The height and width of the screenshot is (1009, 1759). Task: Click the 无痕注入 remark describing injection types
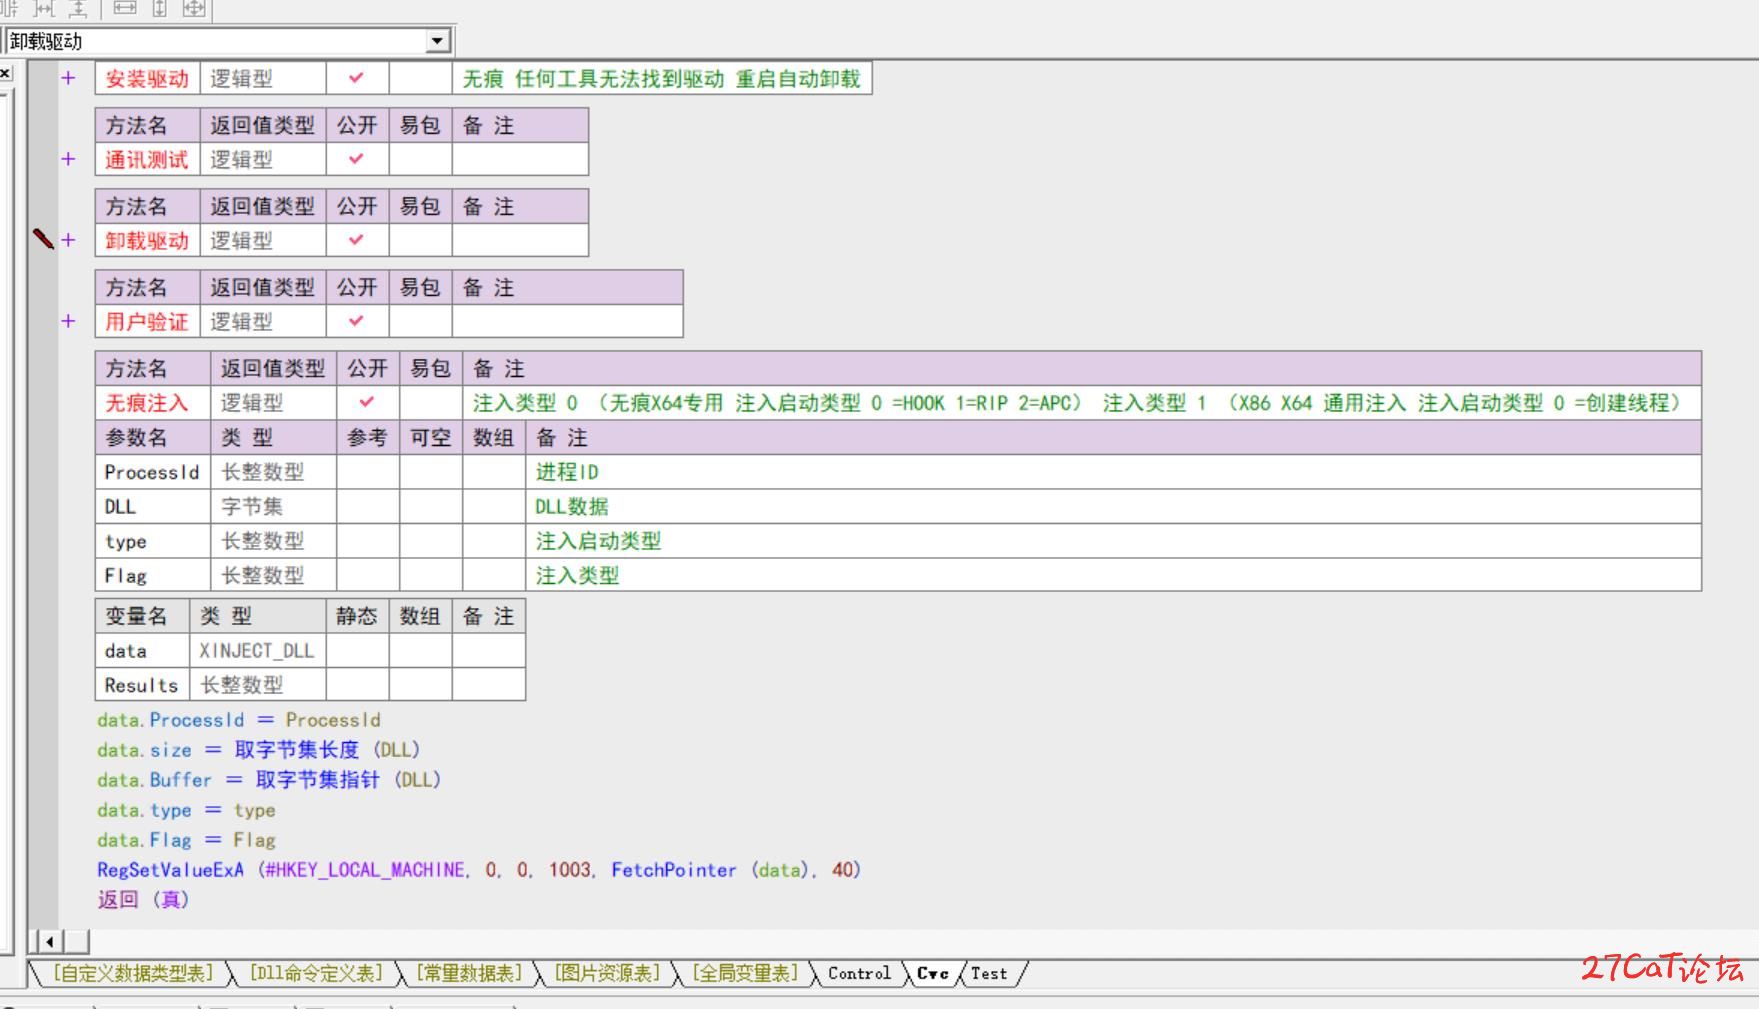[1081, 403]
